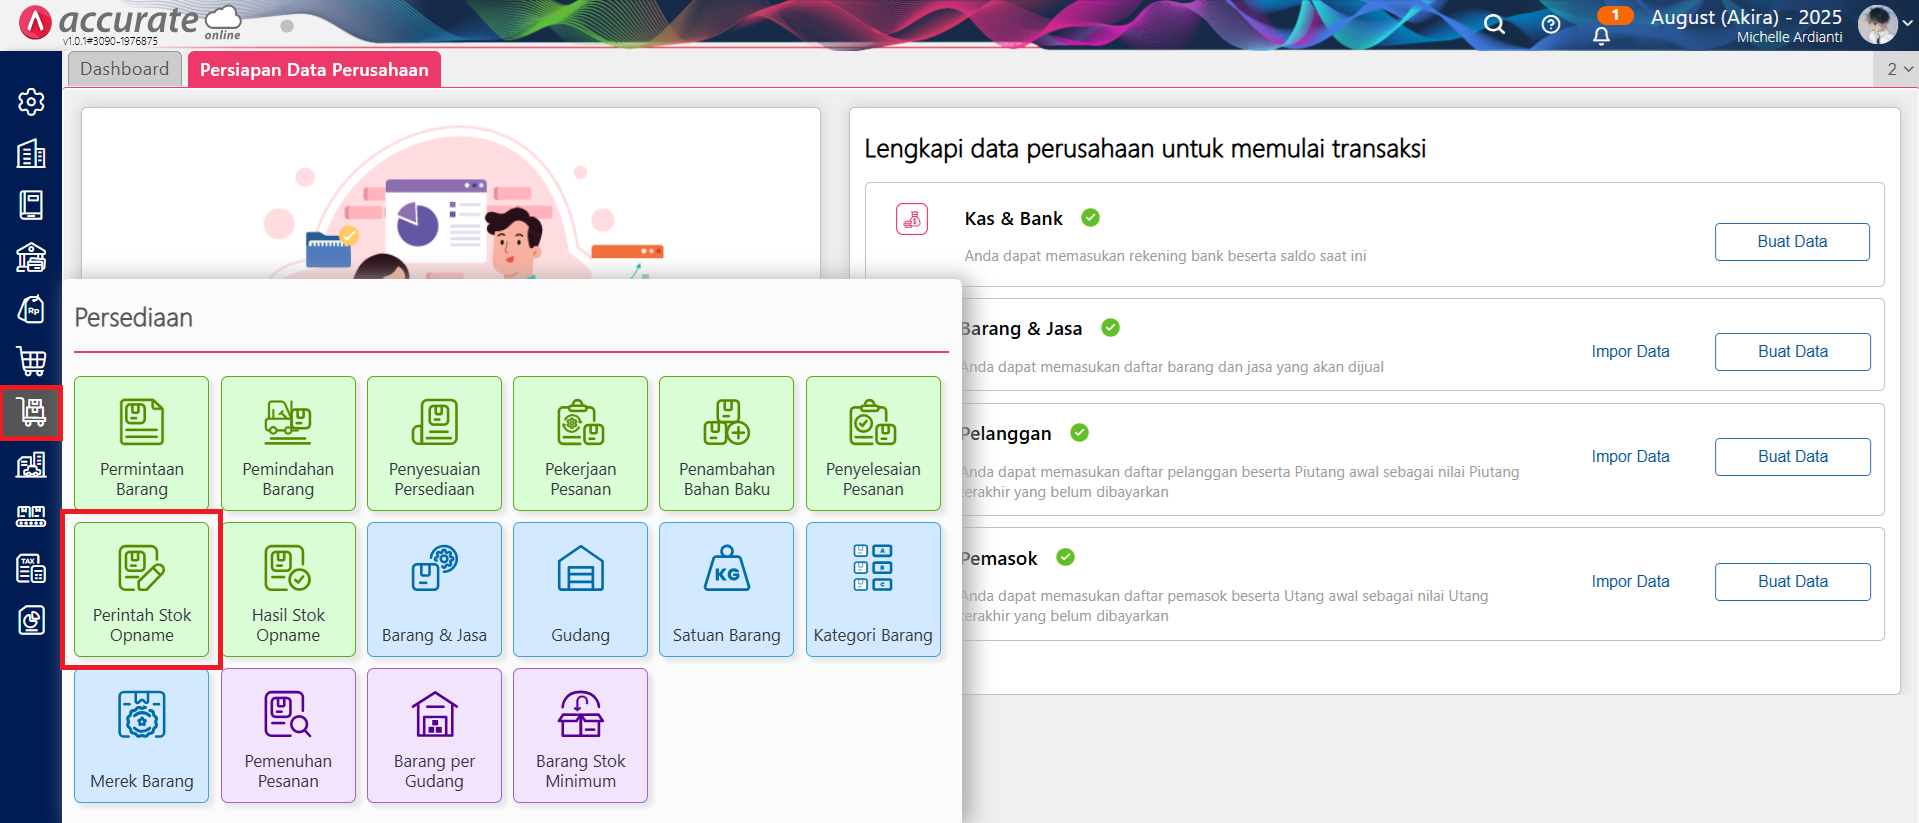Open the Penyesuaian Persediaan tile
The height and width of the screenshot is (823, 1919).
(x=434, y=443)
